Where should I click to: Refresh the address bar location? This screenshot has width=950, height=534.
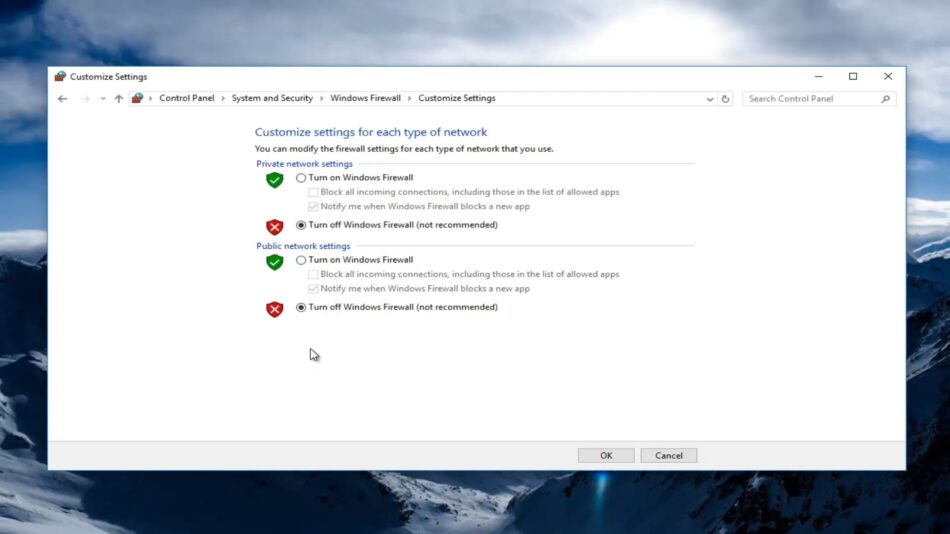[x=726, y=99]
